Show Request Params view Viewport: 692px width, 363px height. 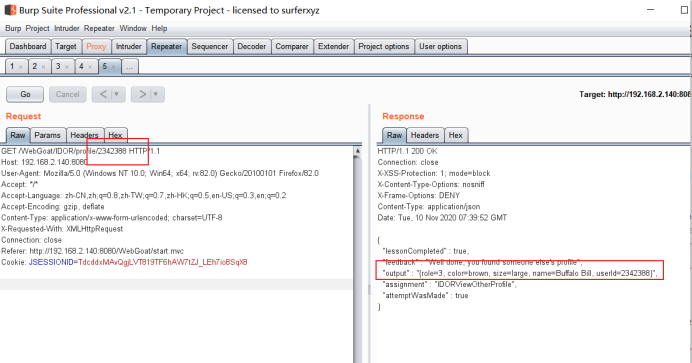pos(47,135)
